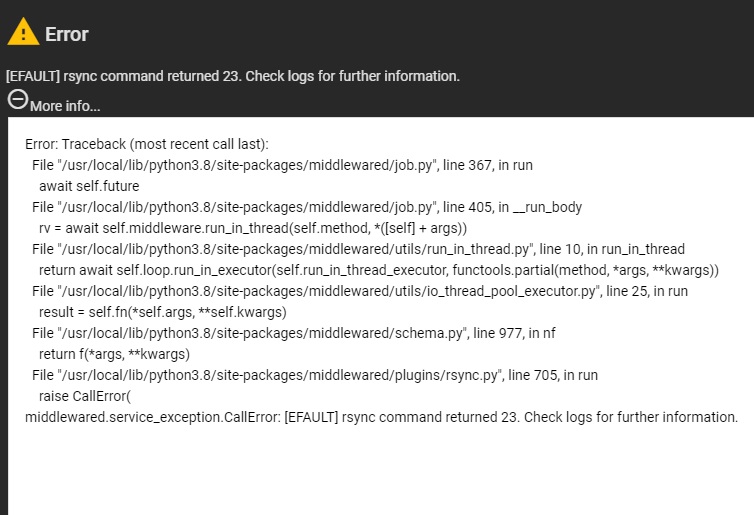Click the await self.future line
Image resolution: width=754 pixels, height=515 pixels.
89,186
